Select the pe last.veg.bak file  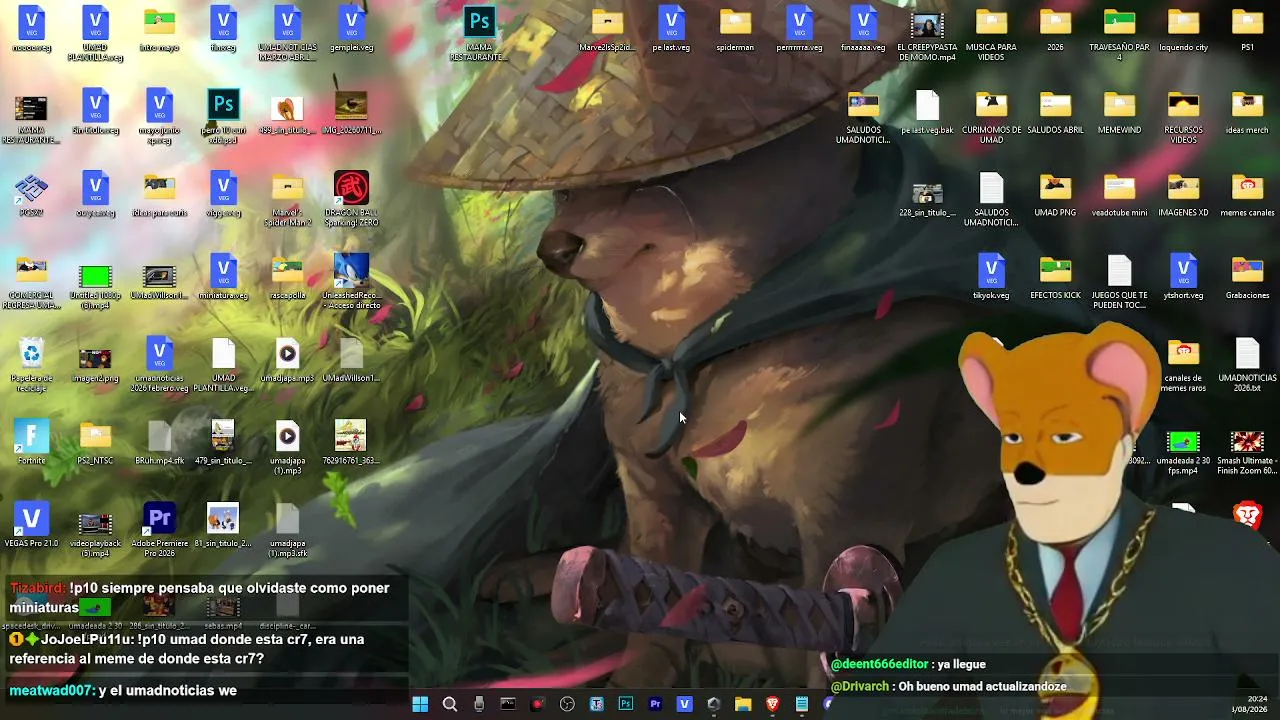927,111
